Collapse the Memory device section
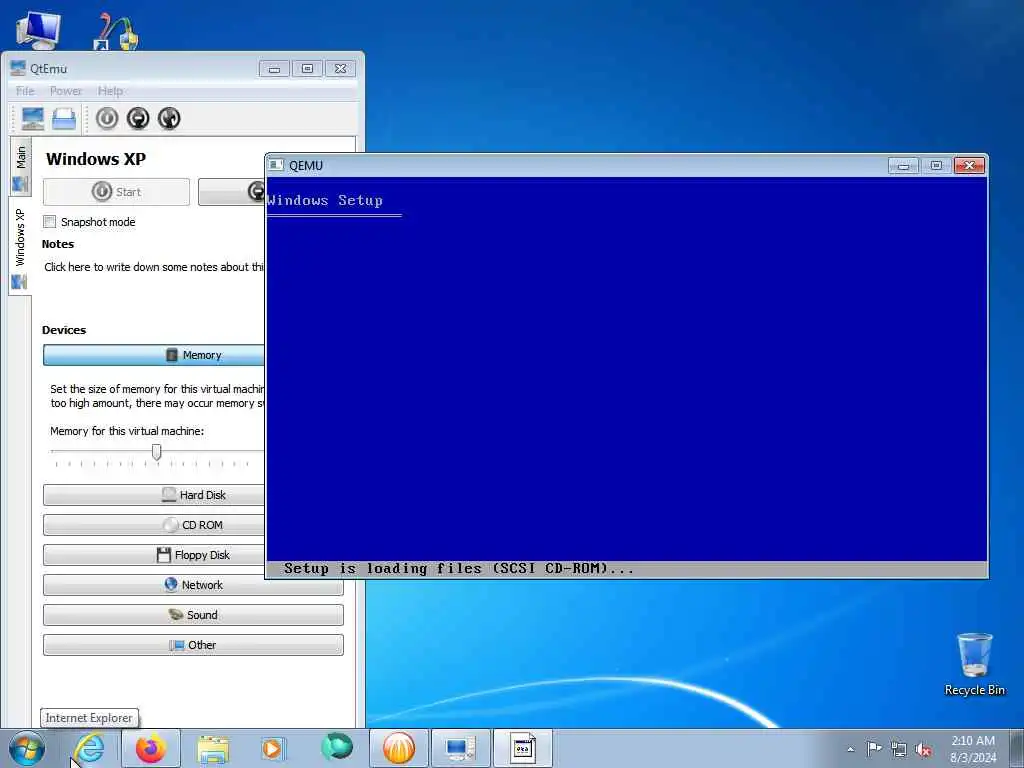This screenshot has height=768, width=1024. pos(154,355)
